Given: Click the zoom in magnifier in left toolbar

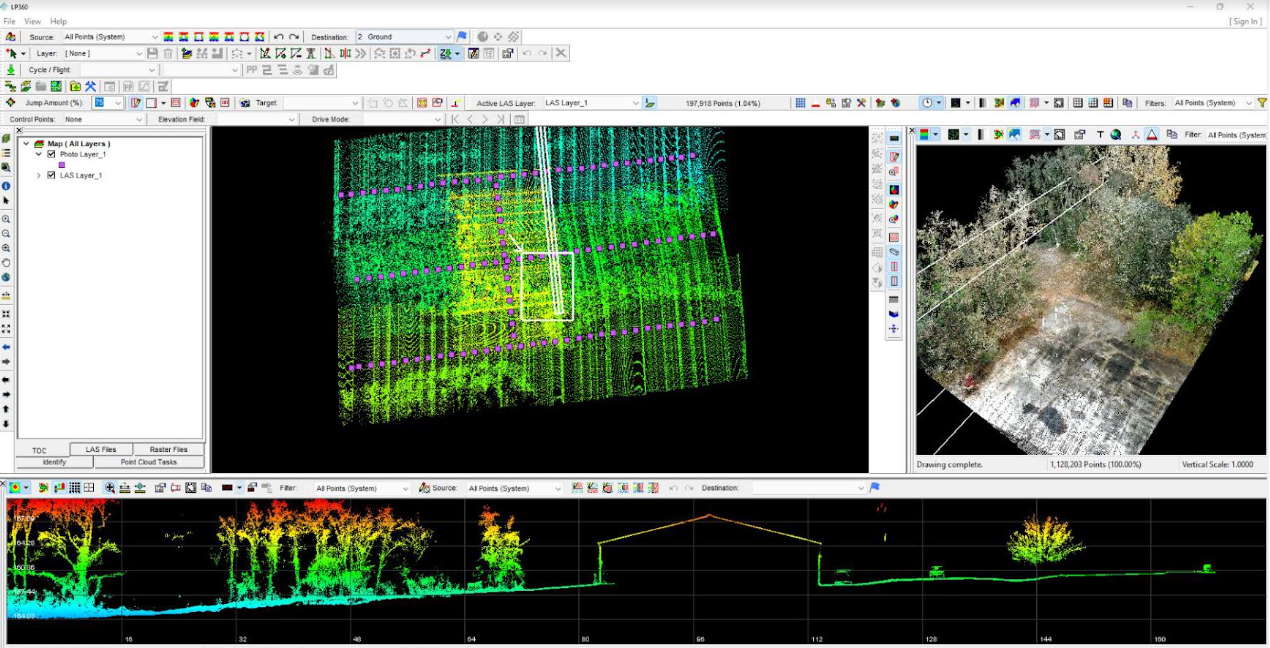Looking at the screenshot, I should coord(6,218).
